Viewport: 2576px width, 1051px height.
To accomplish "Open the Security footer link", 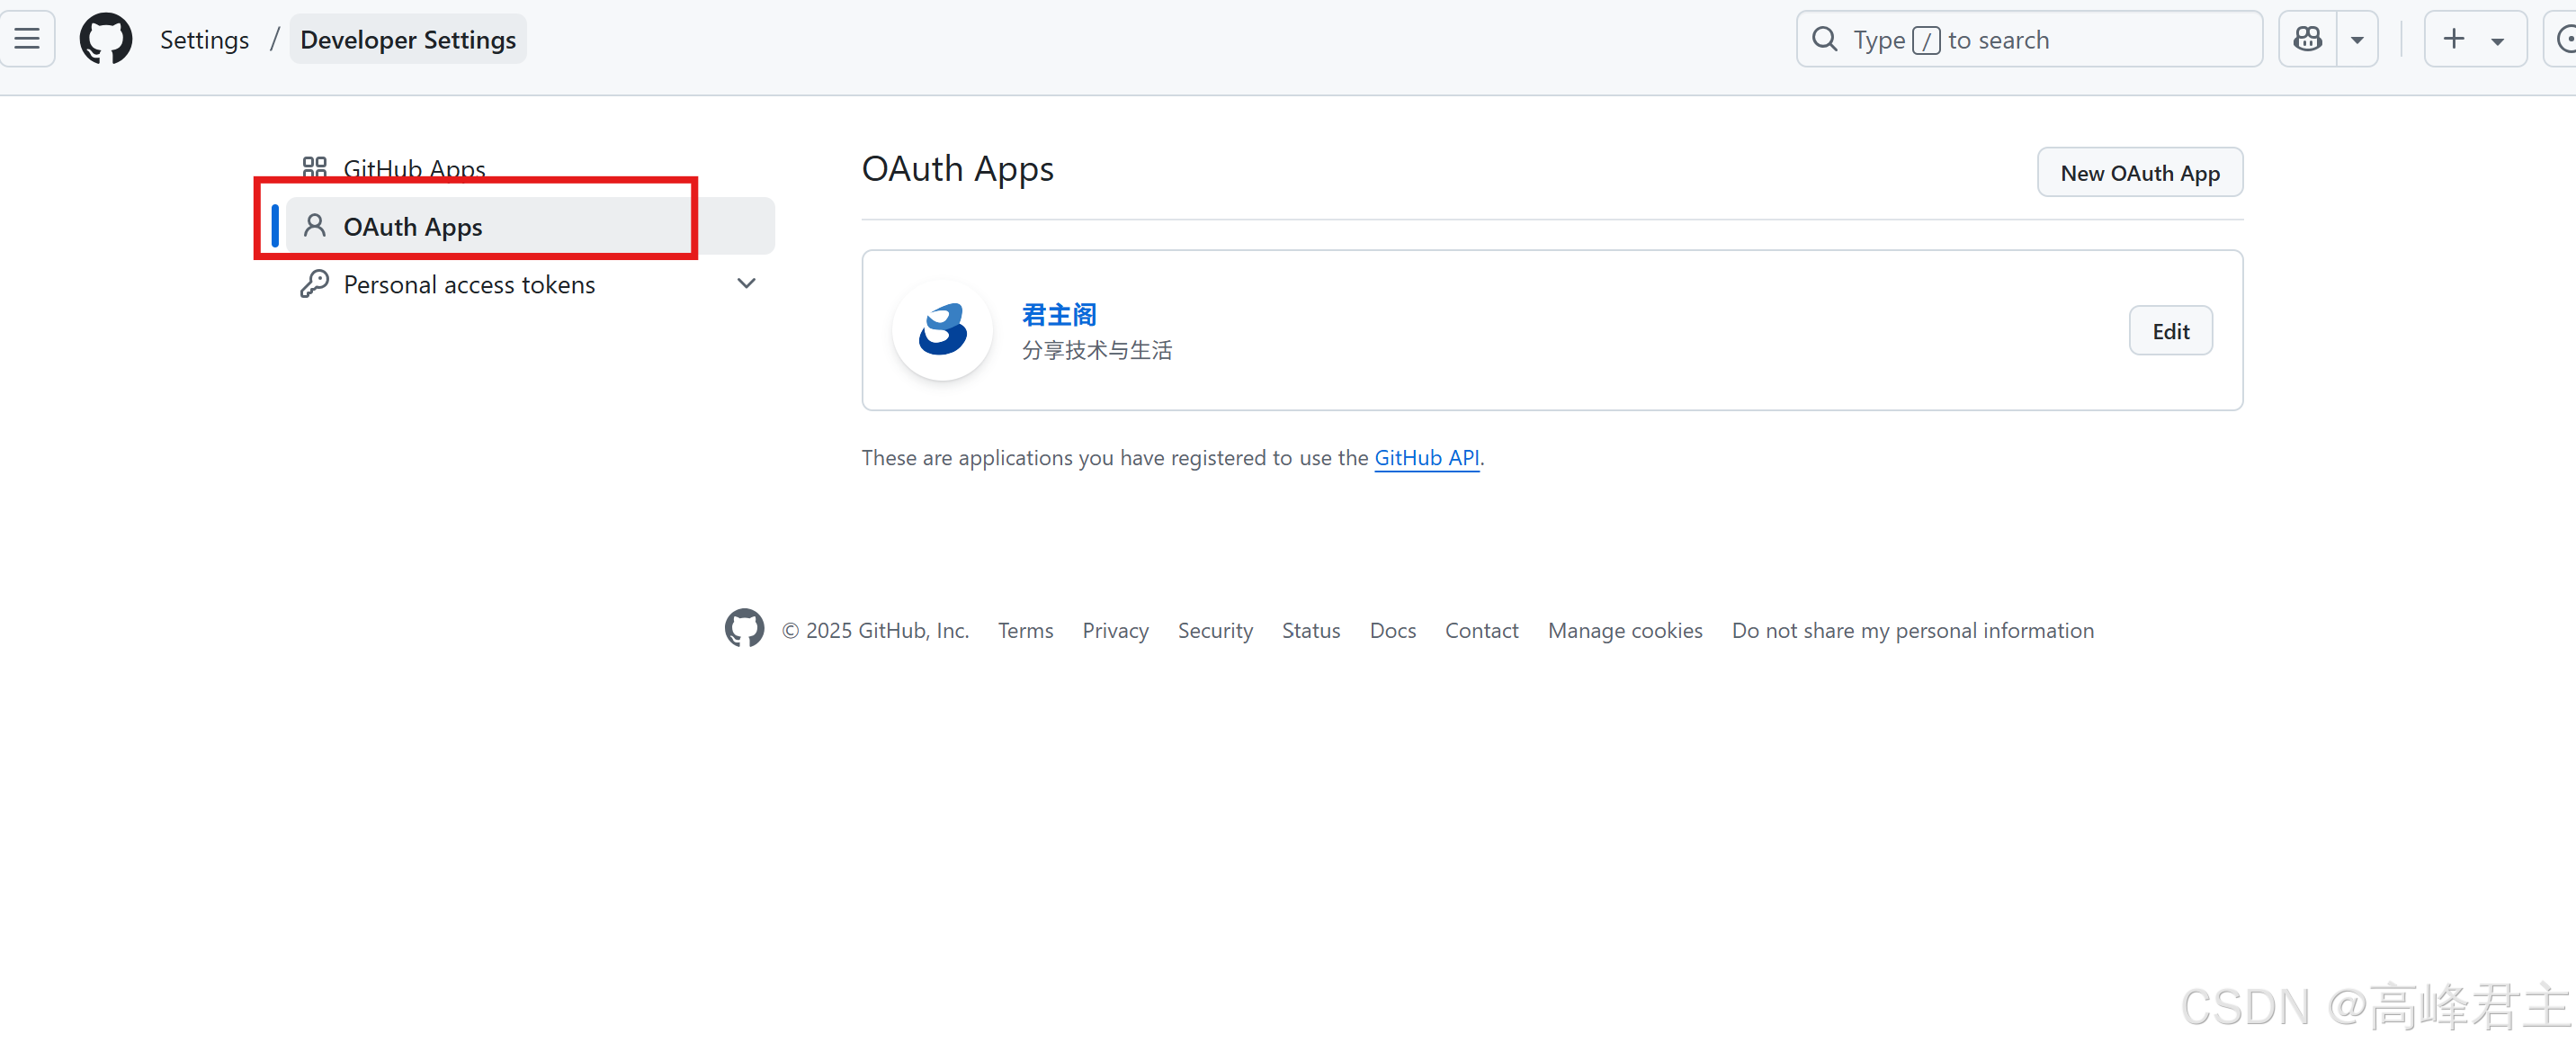I will [1215, 630].
